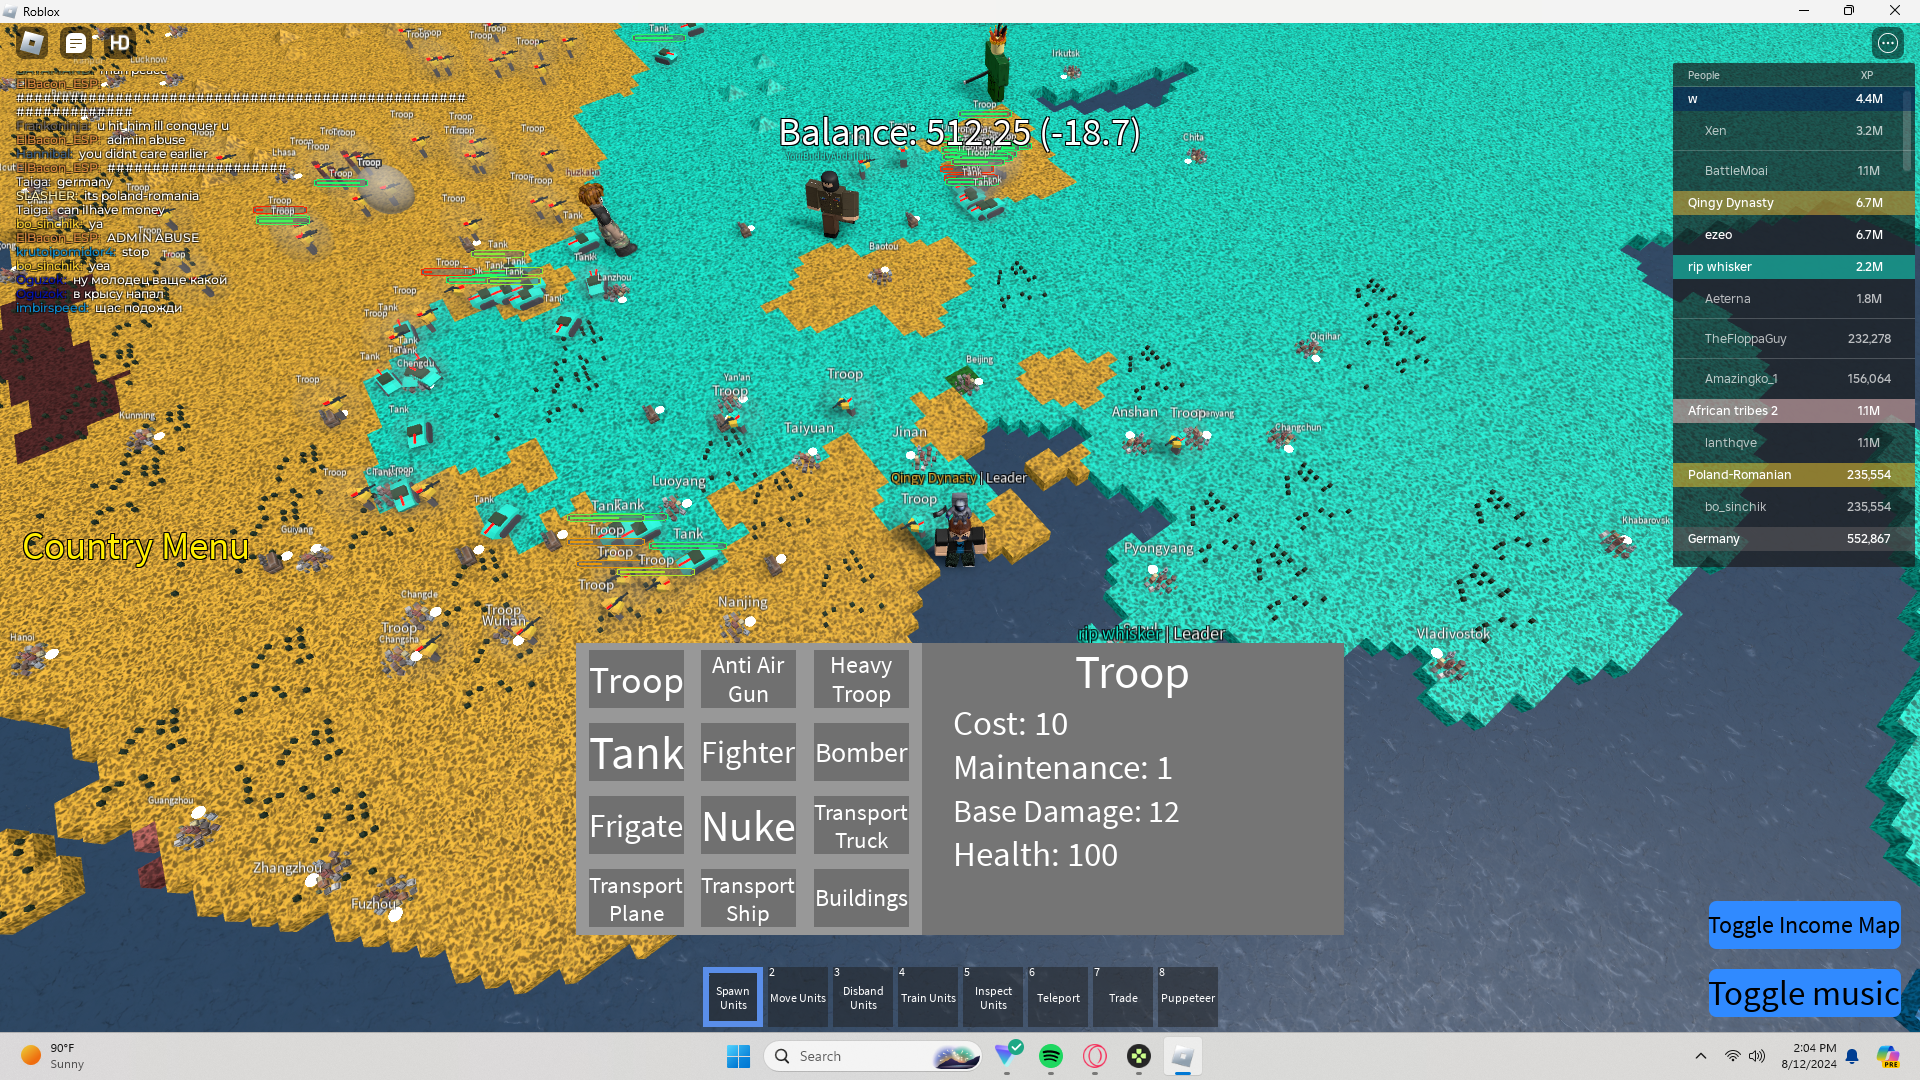
Task: Open the chat bubble icon
Action: [76, 43]
